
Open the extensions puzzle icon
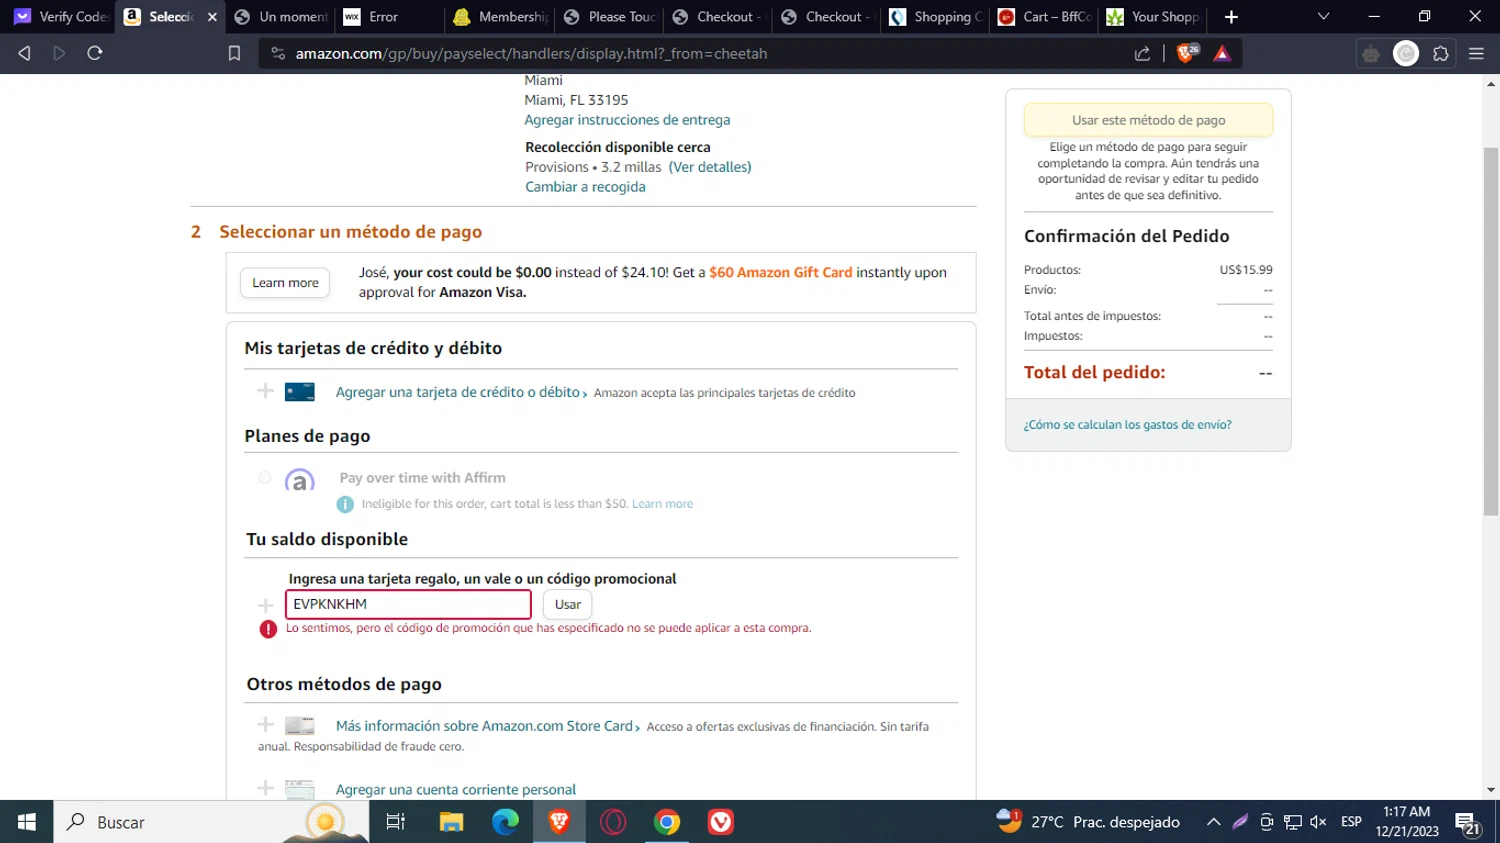click(x=1440, y=54)
